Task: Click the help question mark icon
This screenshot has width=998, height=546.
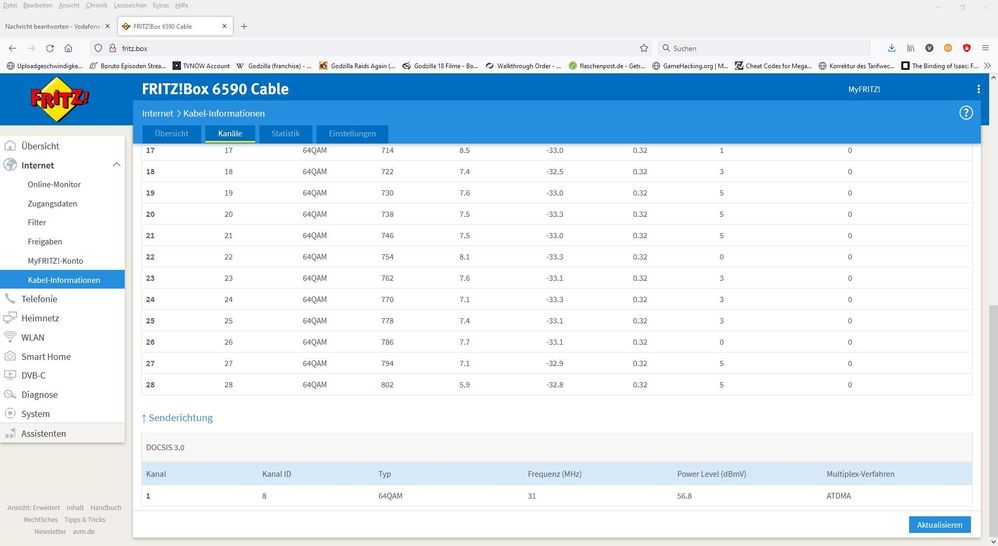Action: 966,113
